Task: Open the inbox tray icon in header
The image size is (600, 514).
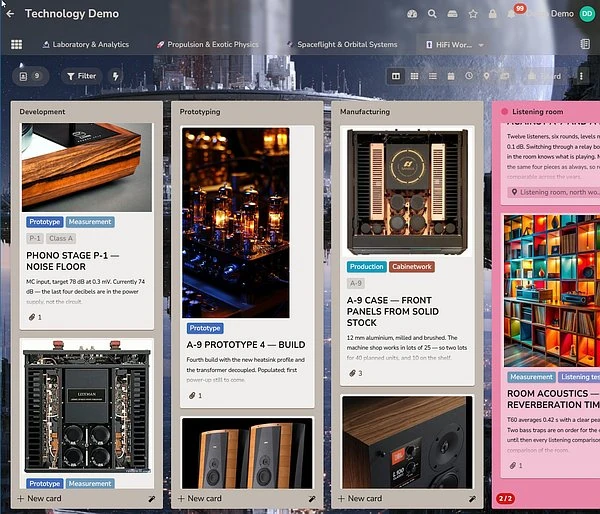Action: pos(452,14)
